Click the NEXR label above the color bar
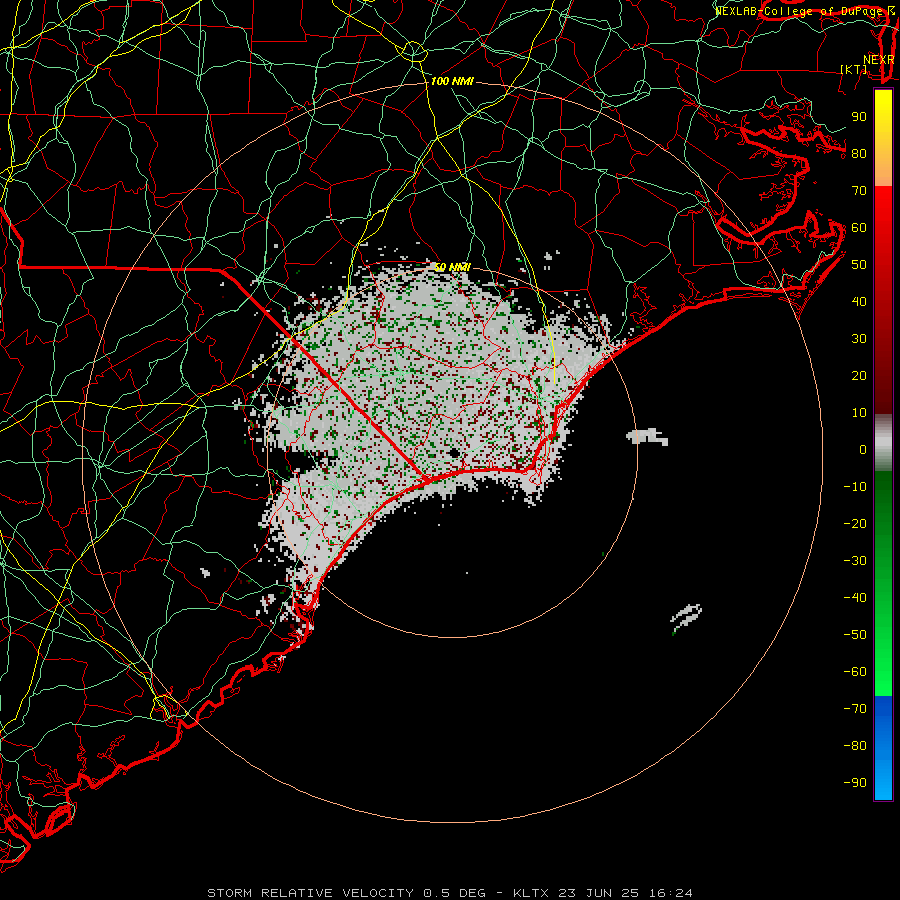Image resolution: width=900 pixels, height=900 pixels. (x=878, y=60)
